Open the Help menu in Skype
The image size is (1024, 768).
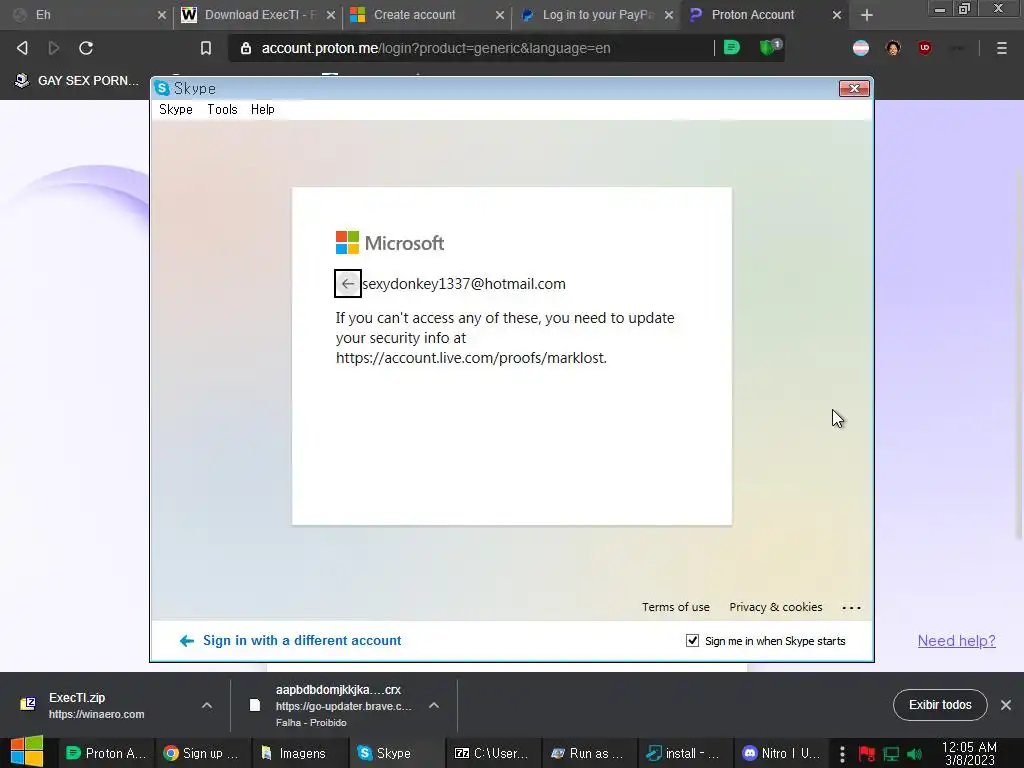tap(263, 110)
